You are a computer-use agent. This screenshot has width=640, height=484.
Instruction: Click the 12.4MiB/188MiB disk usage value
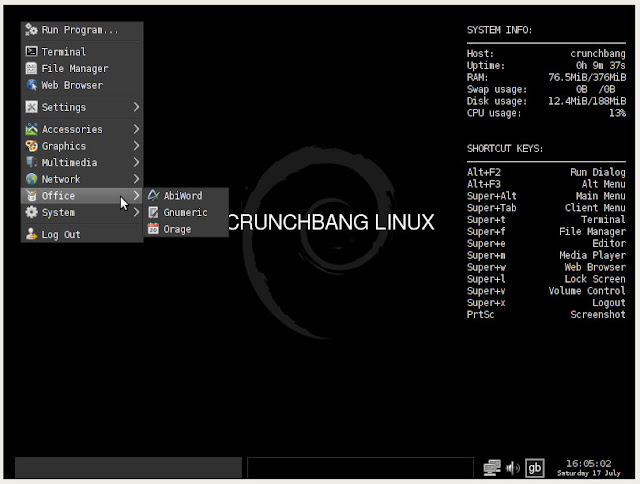pyautogui.click(x=587, y=101)
